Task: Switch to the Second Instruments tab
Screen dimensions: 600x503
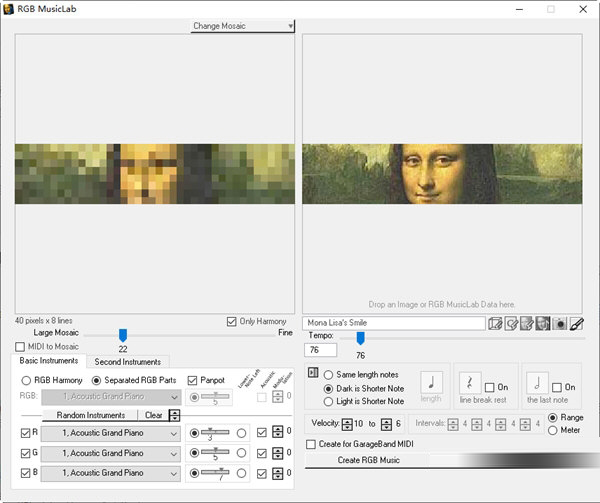Action: [127, 361]
